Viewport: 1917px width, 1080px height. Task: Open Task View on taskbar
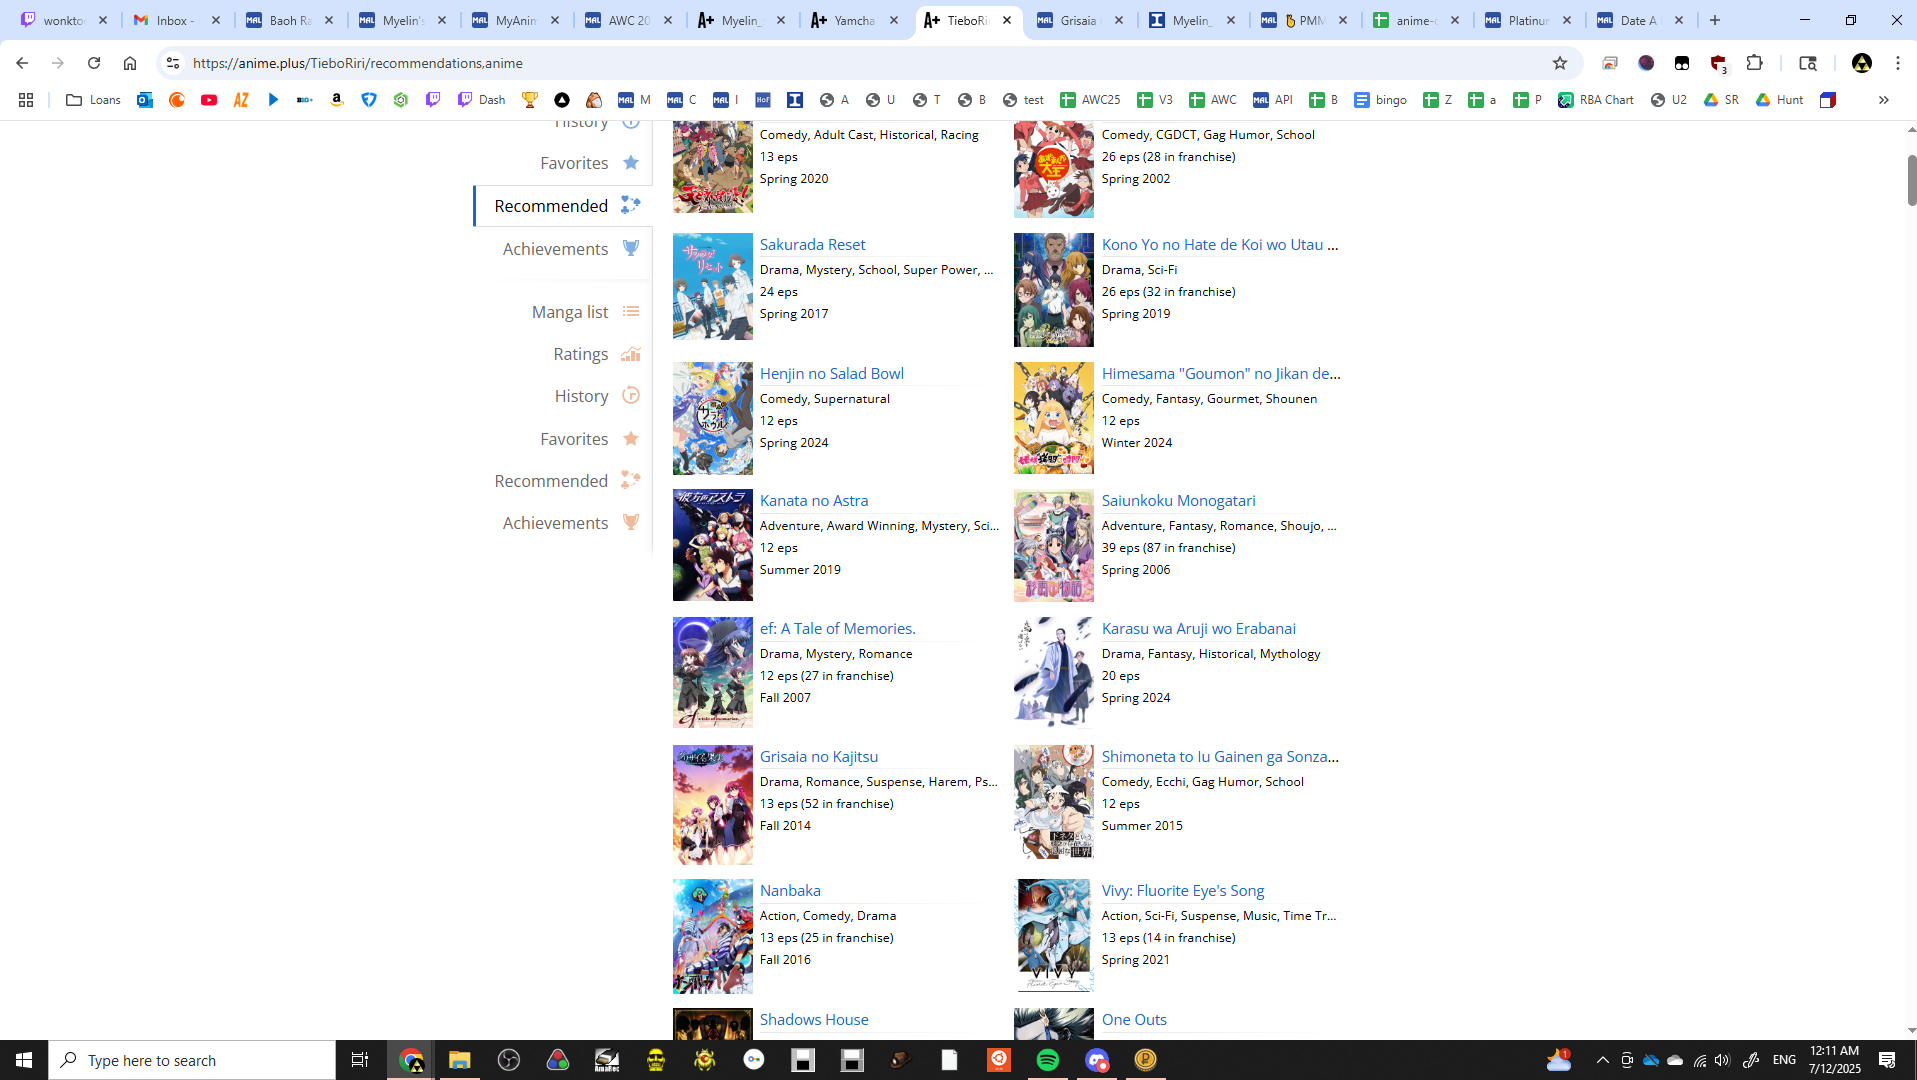click(360, 1060)
